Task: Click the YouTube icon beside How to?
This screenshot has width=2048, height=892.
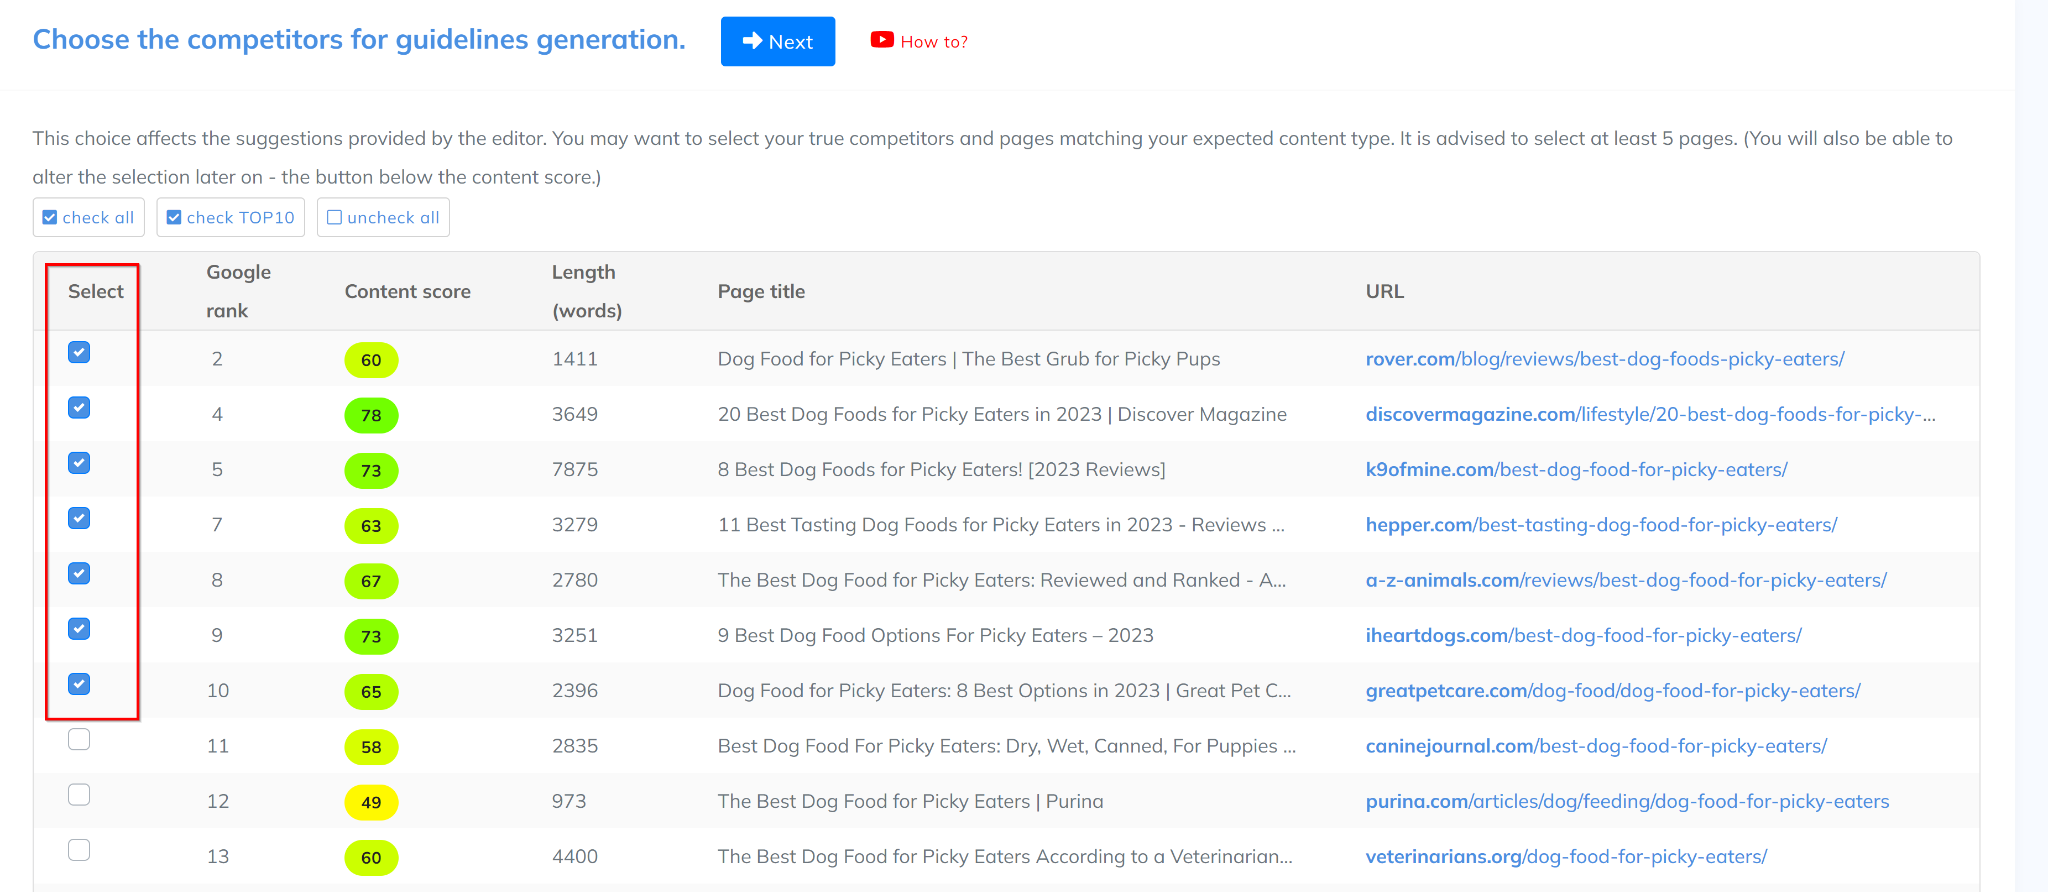Action: (882, 40)
